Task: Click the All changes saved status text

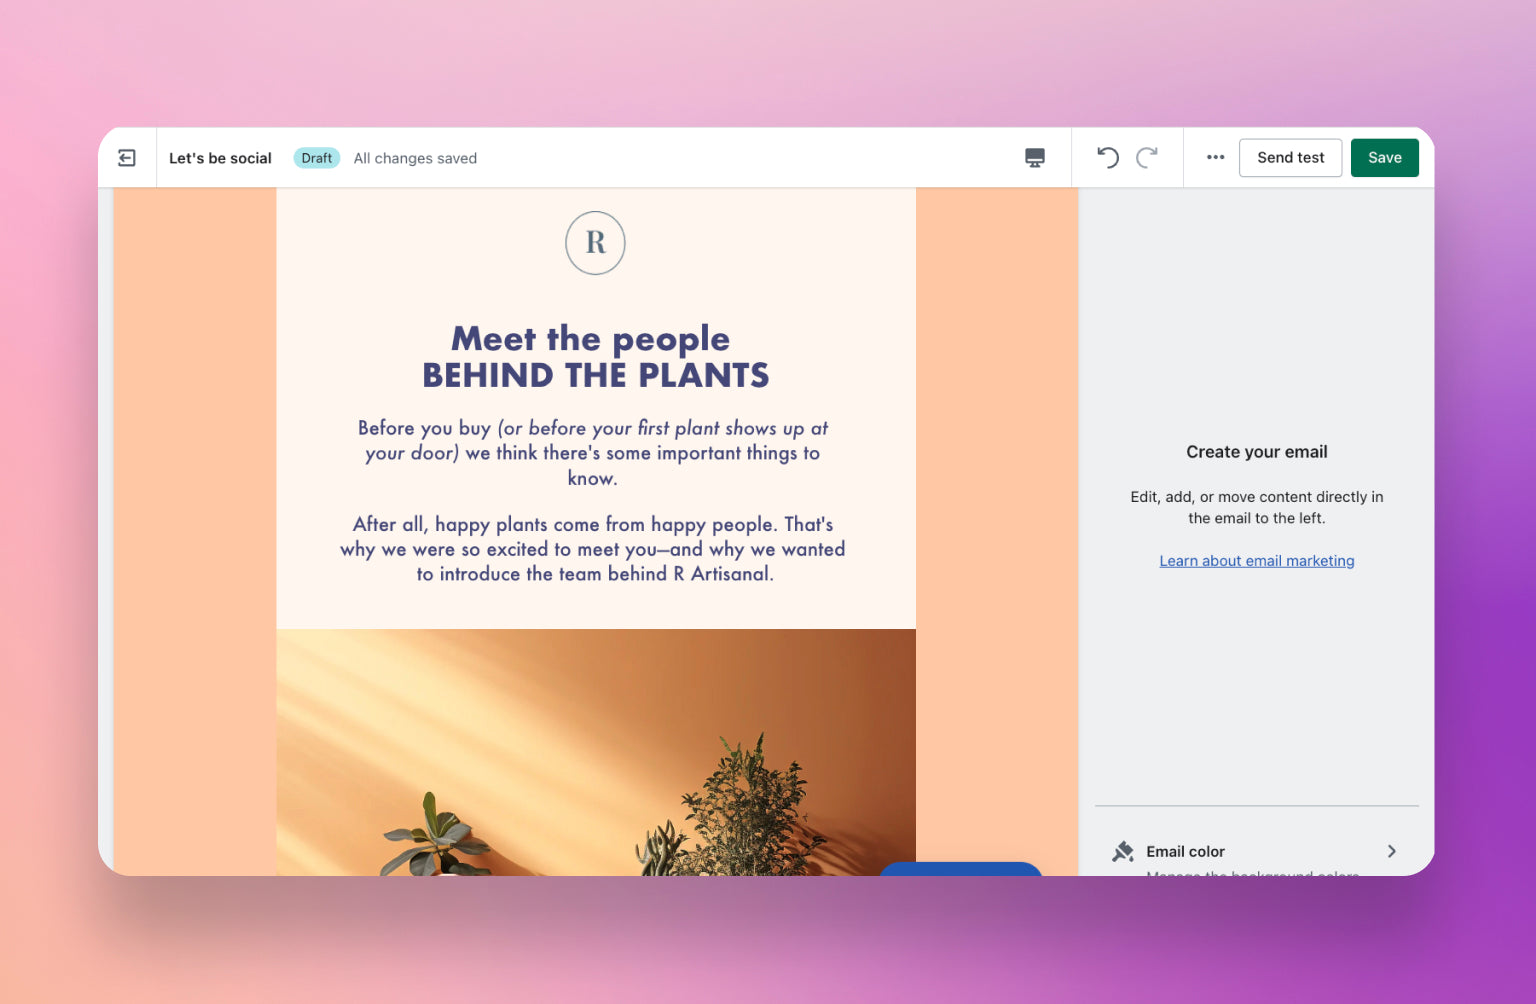Action: (x=415, y=157)
